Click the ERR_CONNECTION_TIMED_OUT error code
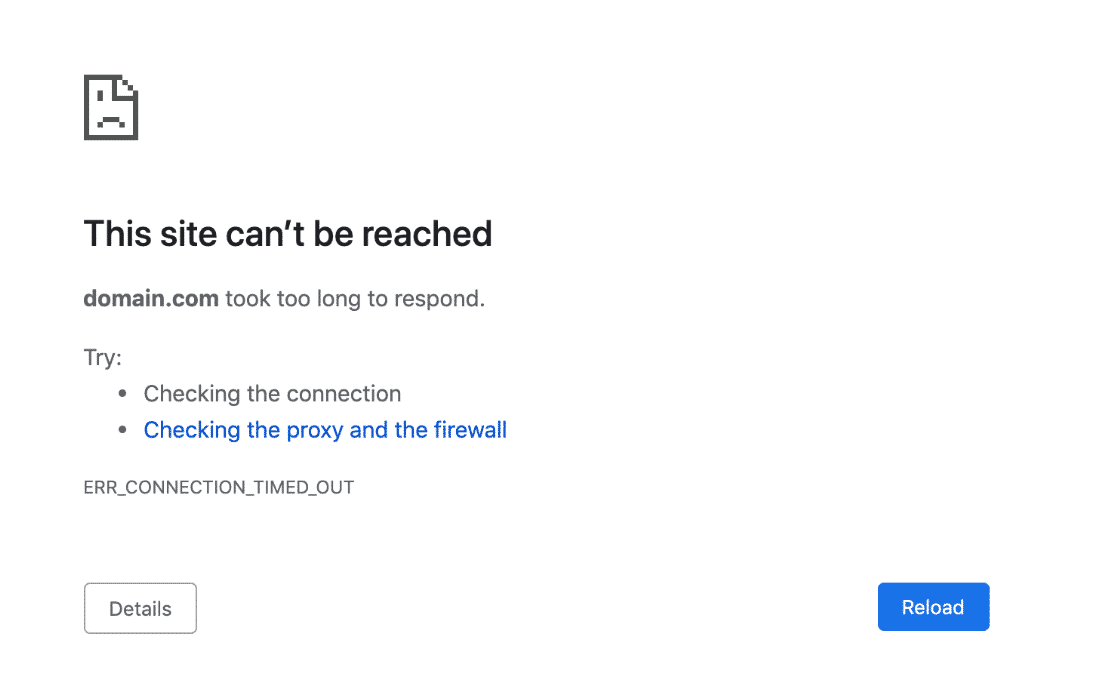The width and height of the screenshot is (1113, 696). pyautogui.click(x=219, y=487)
